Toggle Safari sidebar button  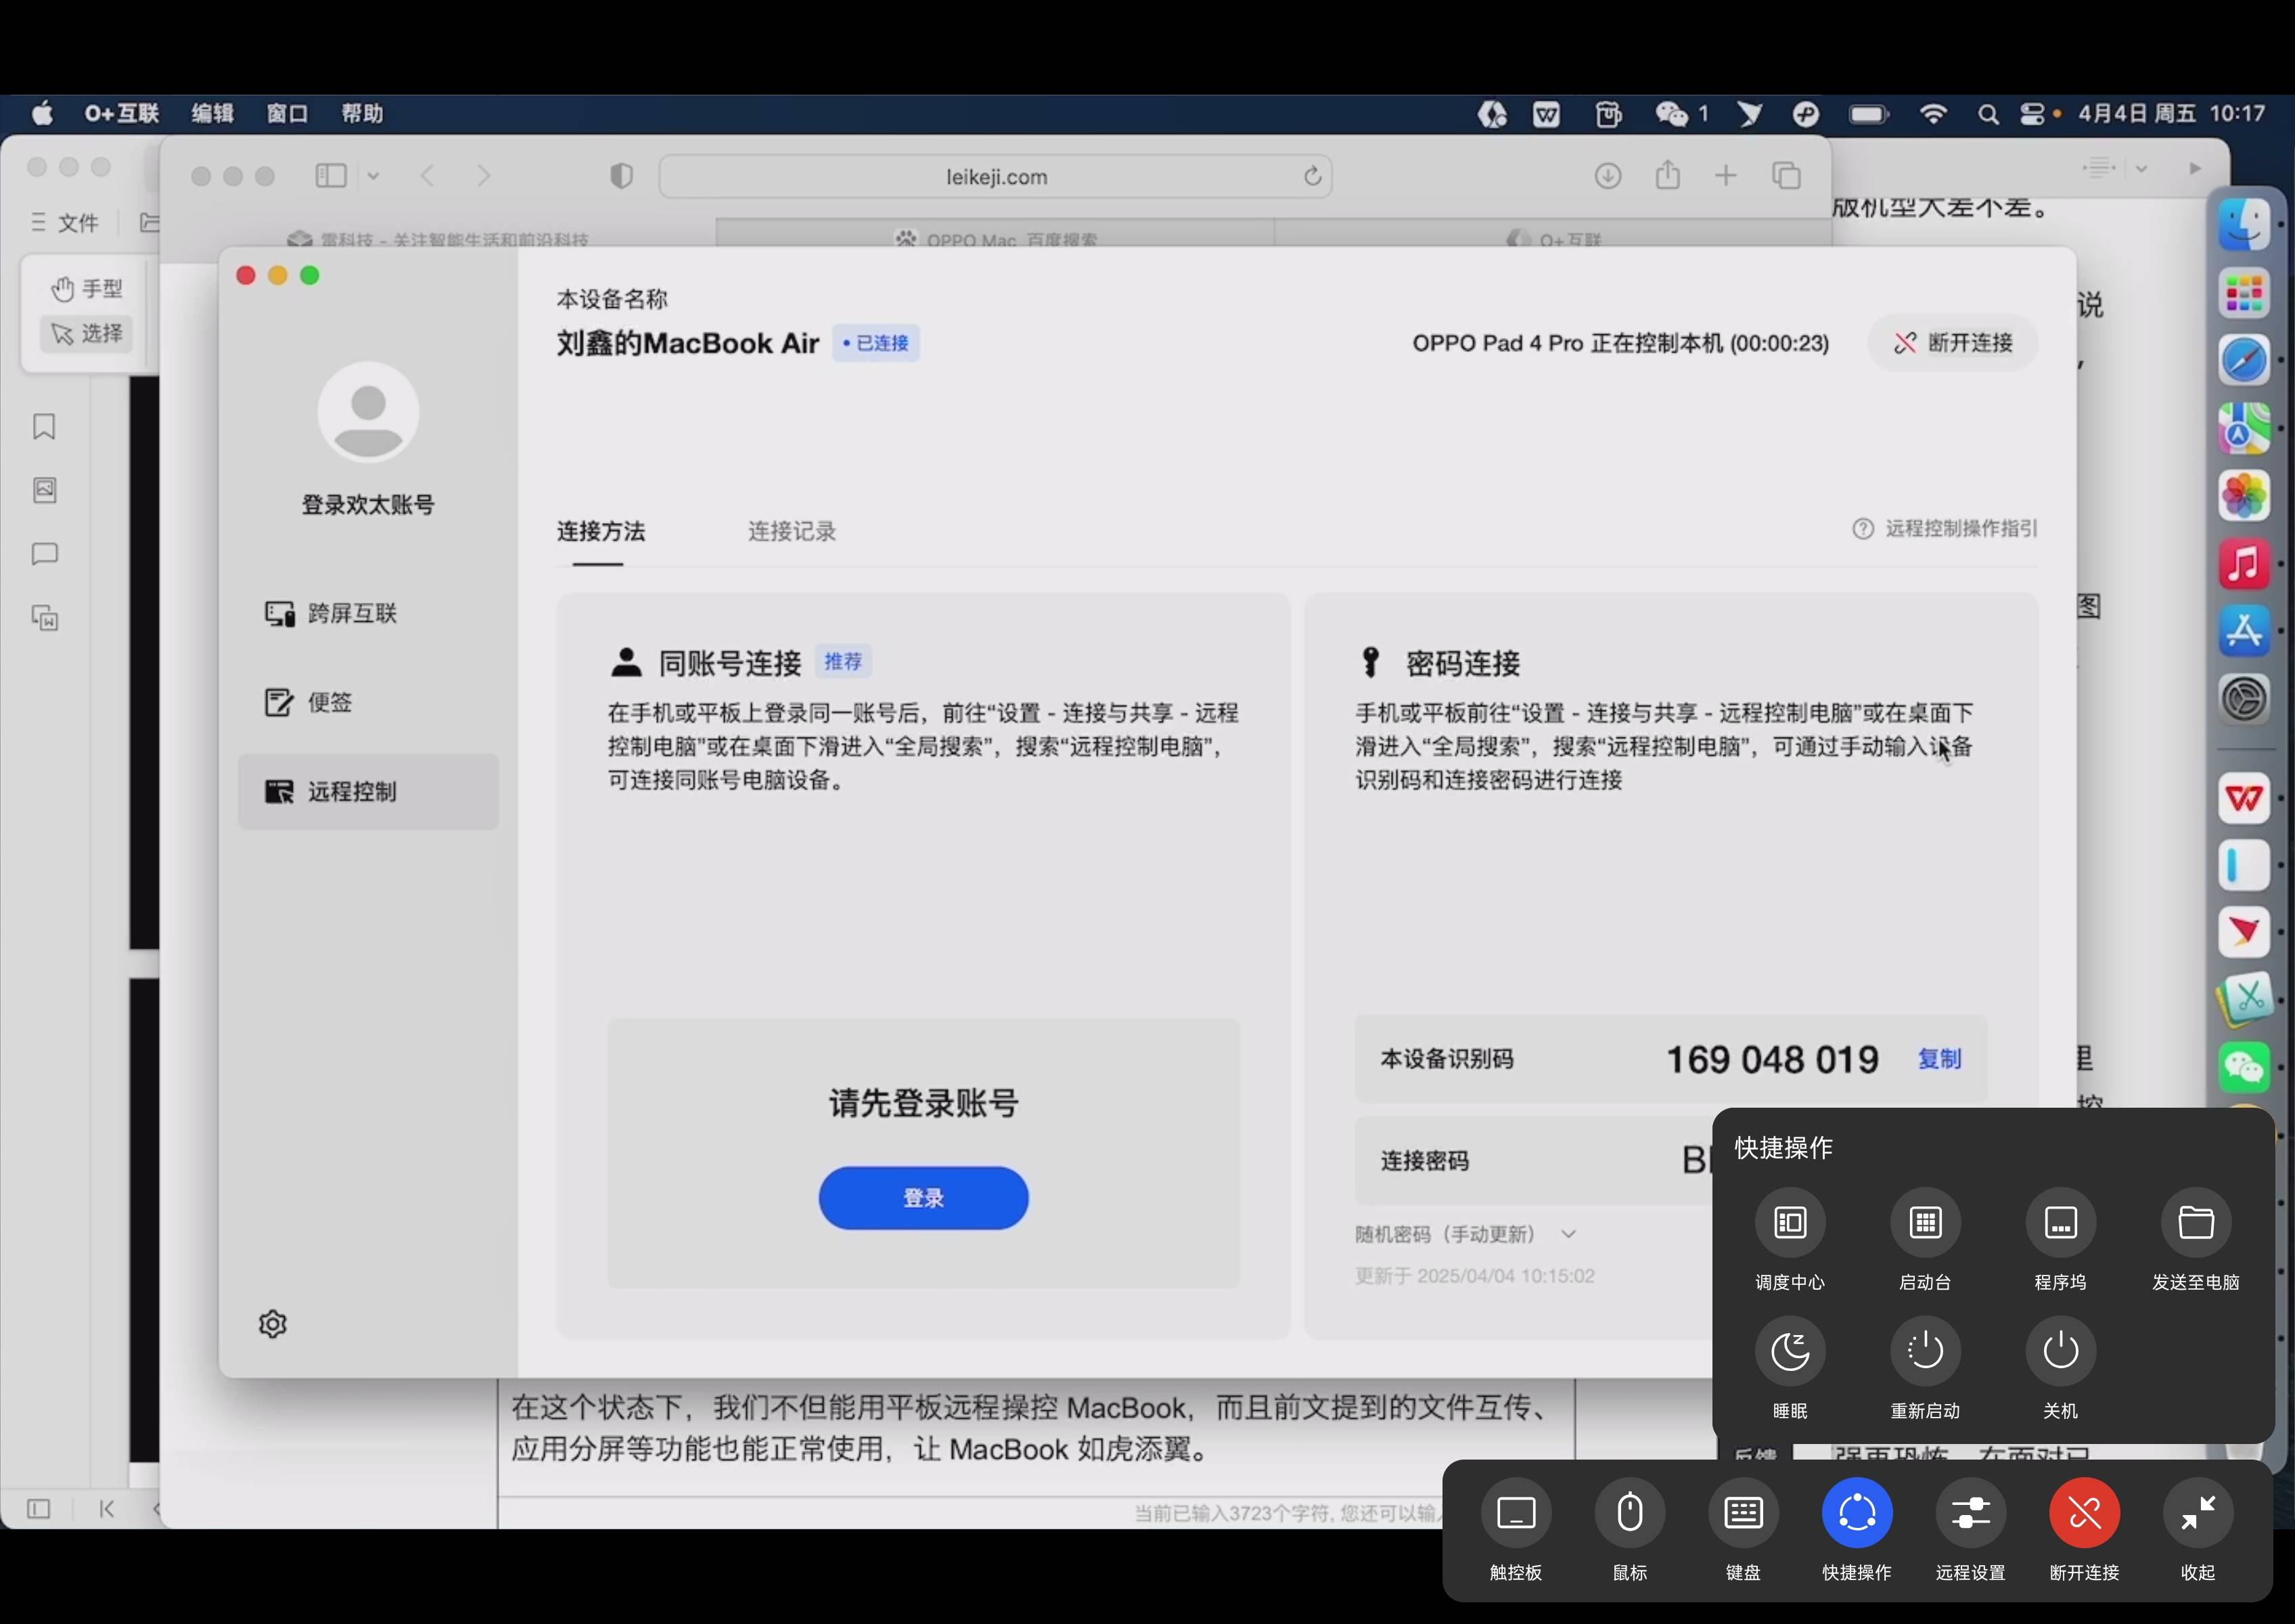[x=331, y=176]
